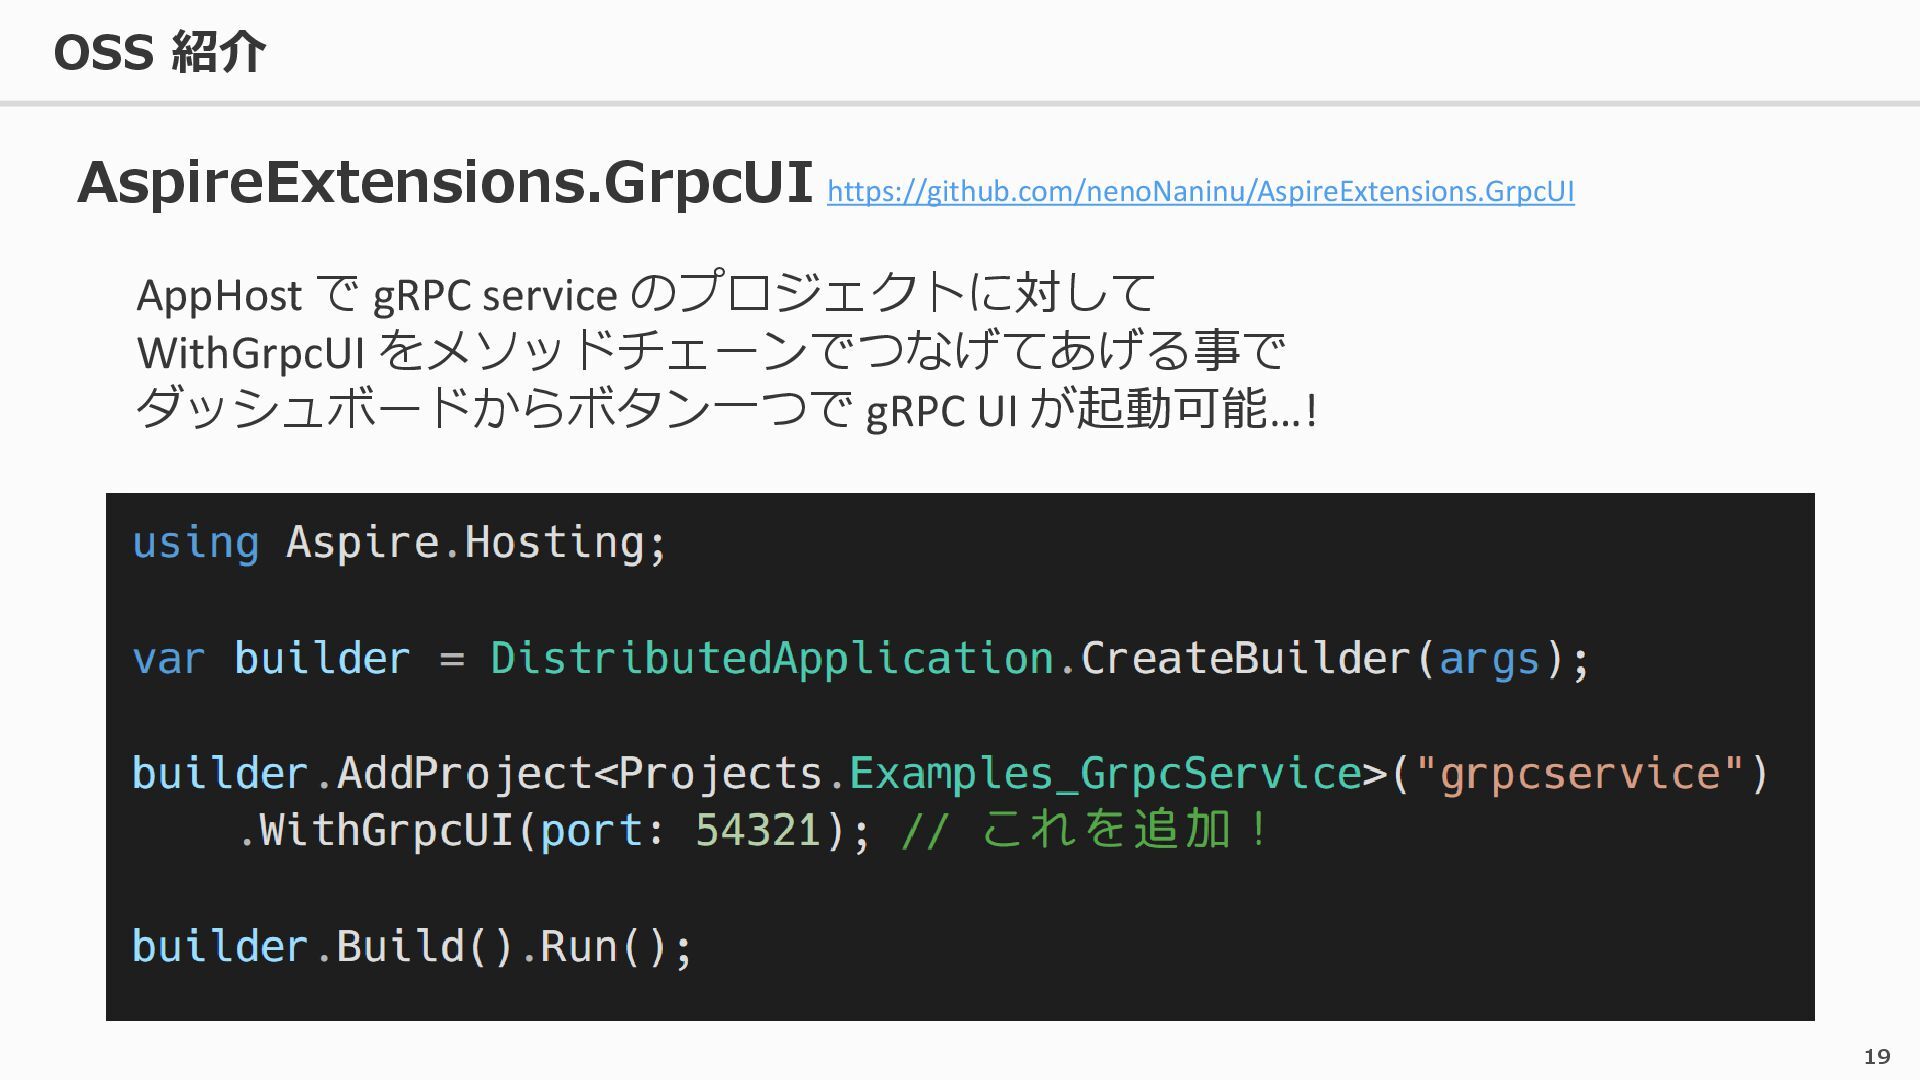Image resolution: width=1920 pixels, height=1080 pixels.
Task: Click the 'args' parameter in code
Action: tap(1488, 659)
